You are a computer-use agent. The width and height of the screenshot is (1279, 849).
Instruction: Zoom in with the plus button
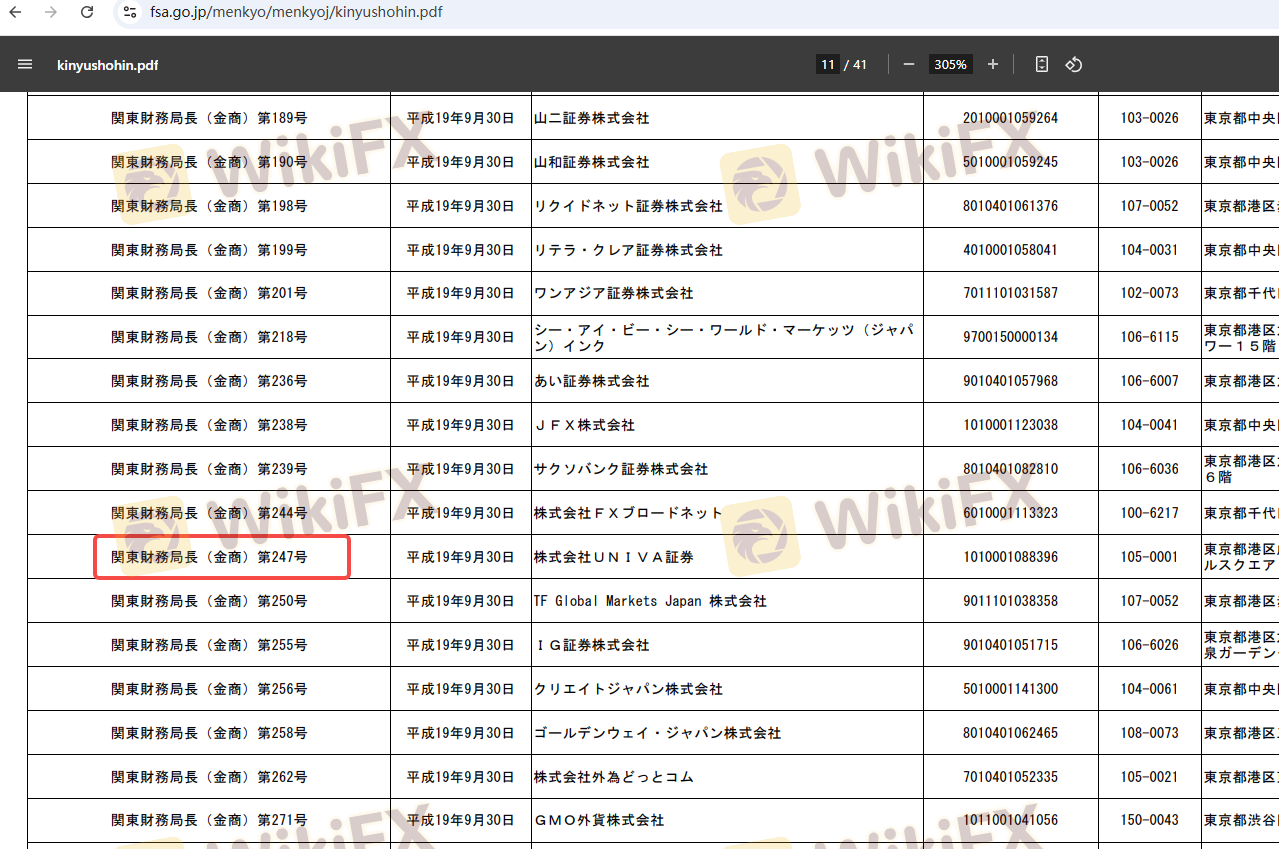(x=992, y=65)
